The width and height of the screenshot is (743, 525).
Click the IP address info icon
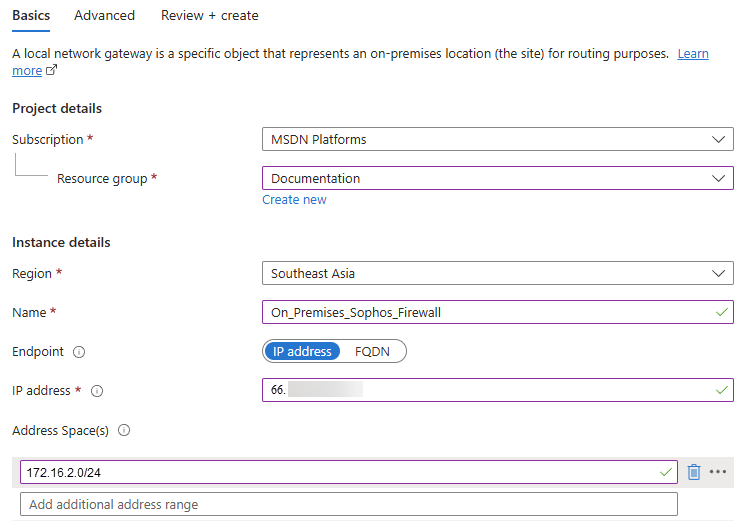97,391
